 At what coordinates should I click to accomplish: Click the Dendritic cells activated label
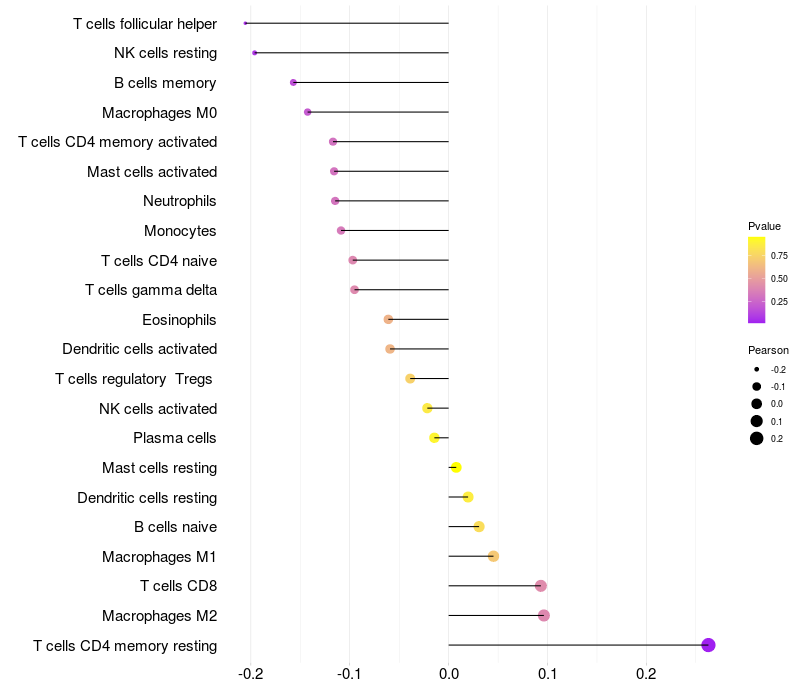pos(139,349)
